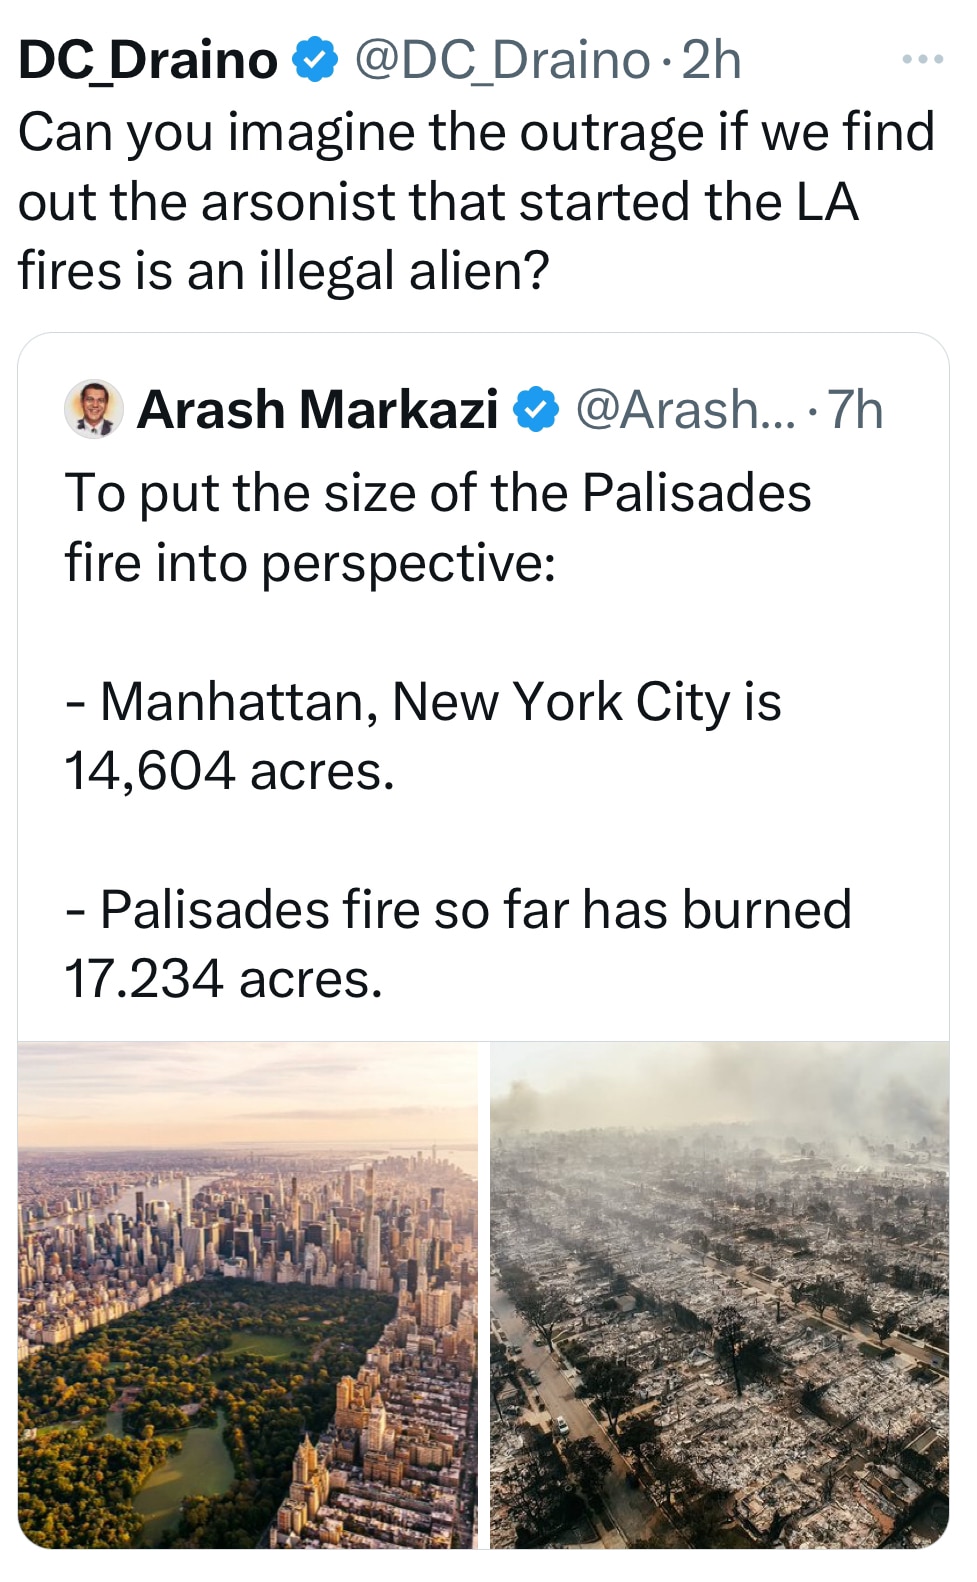This screenshot has width=977, height=1582.
Task: Open the 7h timestamp on quoted tweet
Action: click(x=856, y=410)
